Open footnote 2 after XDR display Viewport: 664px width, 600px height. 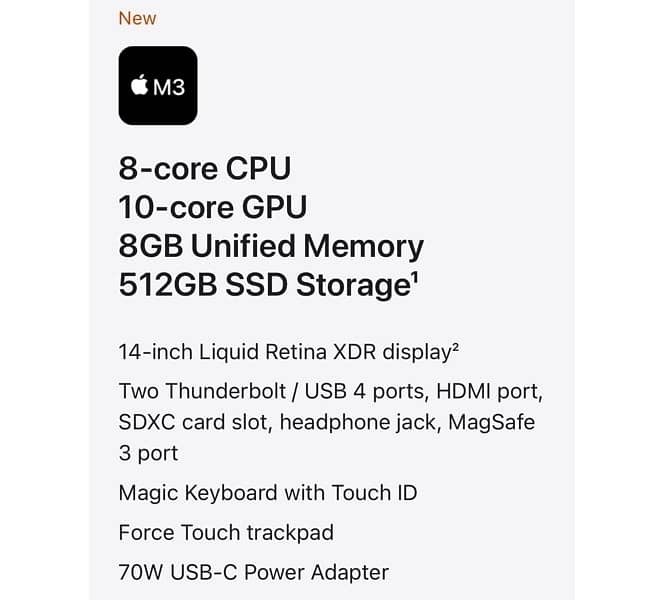pyautogui.click(x=454, y=347)
